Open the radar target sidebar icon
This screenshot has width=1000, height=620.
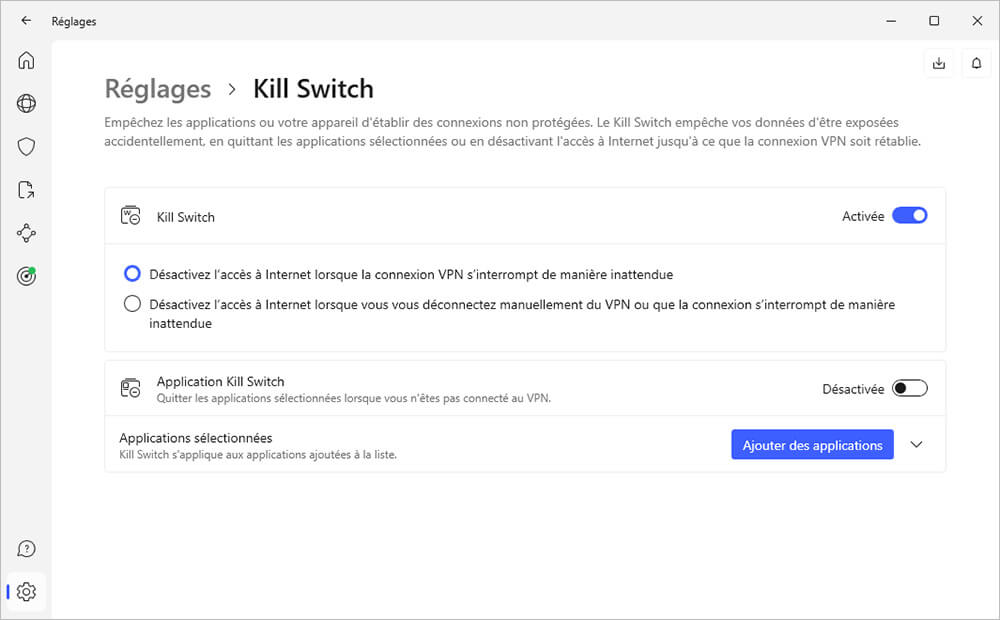tap(26, 276)
